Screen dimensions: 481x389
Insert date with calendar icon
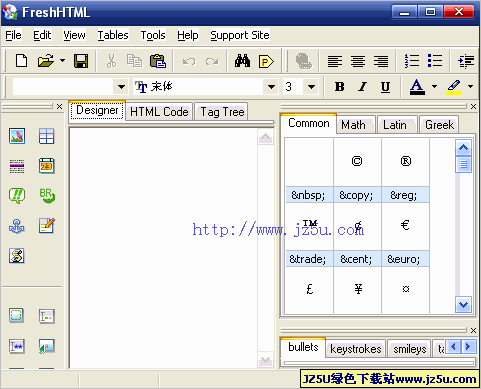(x=46, y=166)
